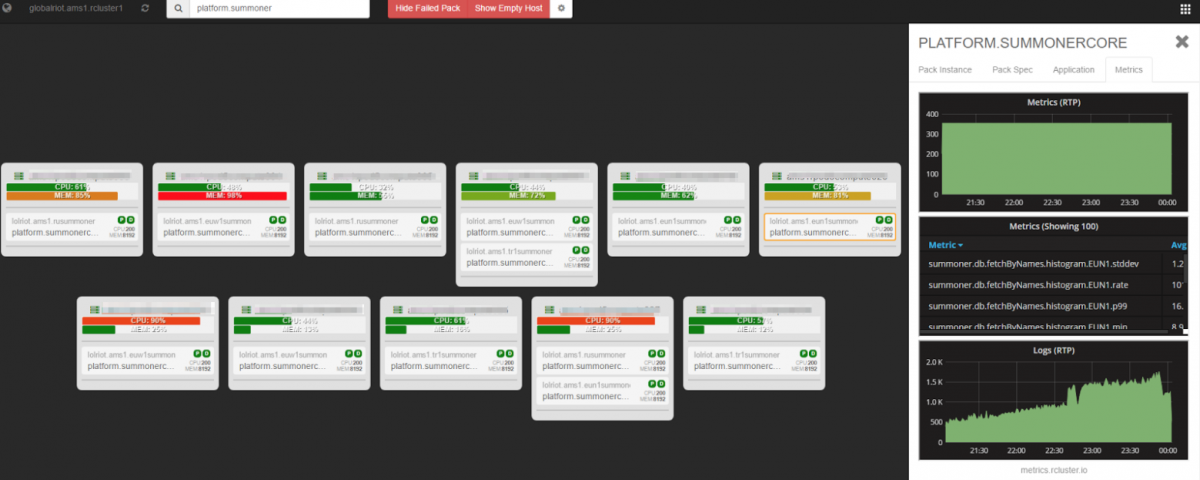Image resolution: width=1200 pixels, height=480 pixels.
Task: Sort by the Metric column dropdown header
Action: coord(947,245)
